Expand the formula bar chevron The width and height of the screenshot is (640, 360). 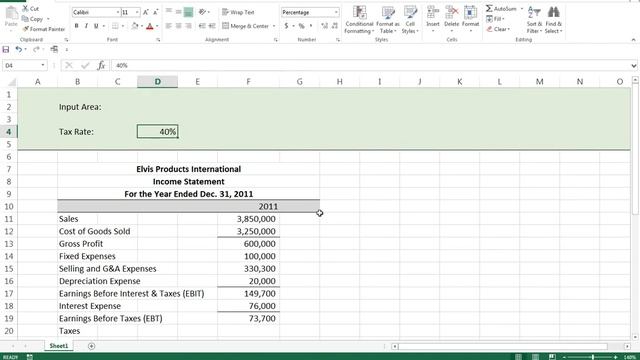click(633, 65)
